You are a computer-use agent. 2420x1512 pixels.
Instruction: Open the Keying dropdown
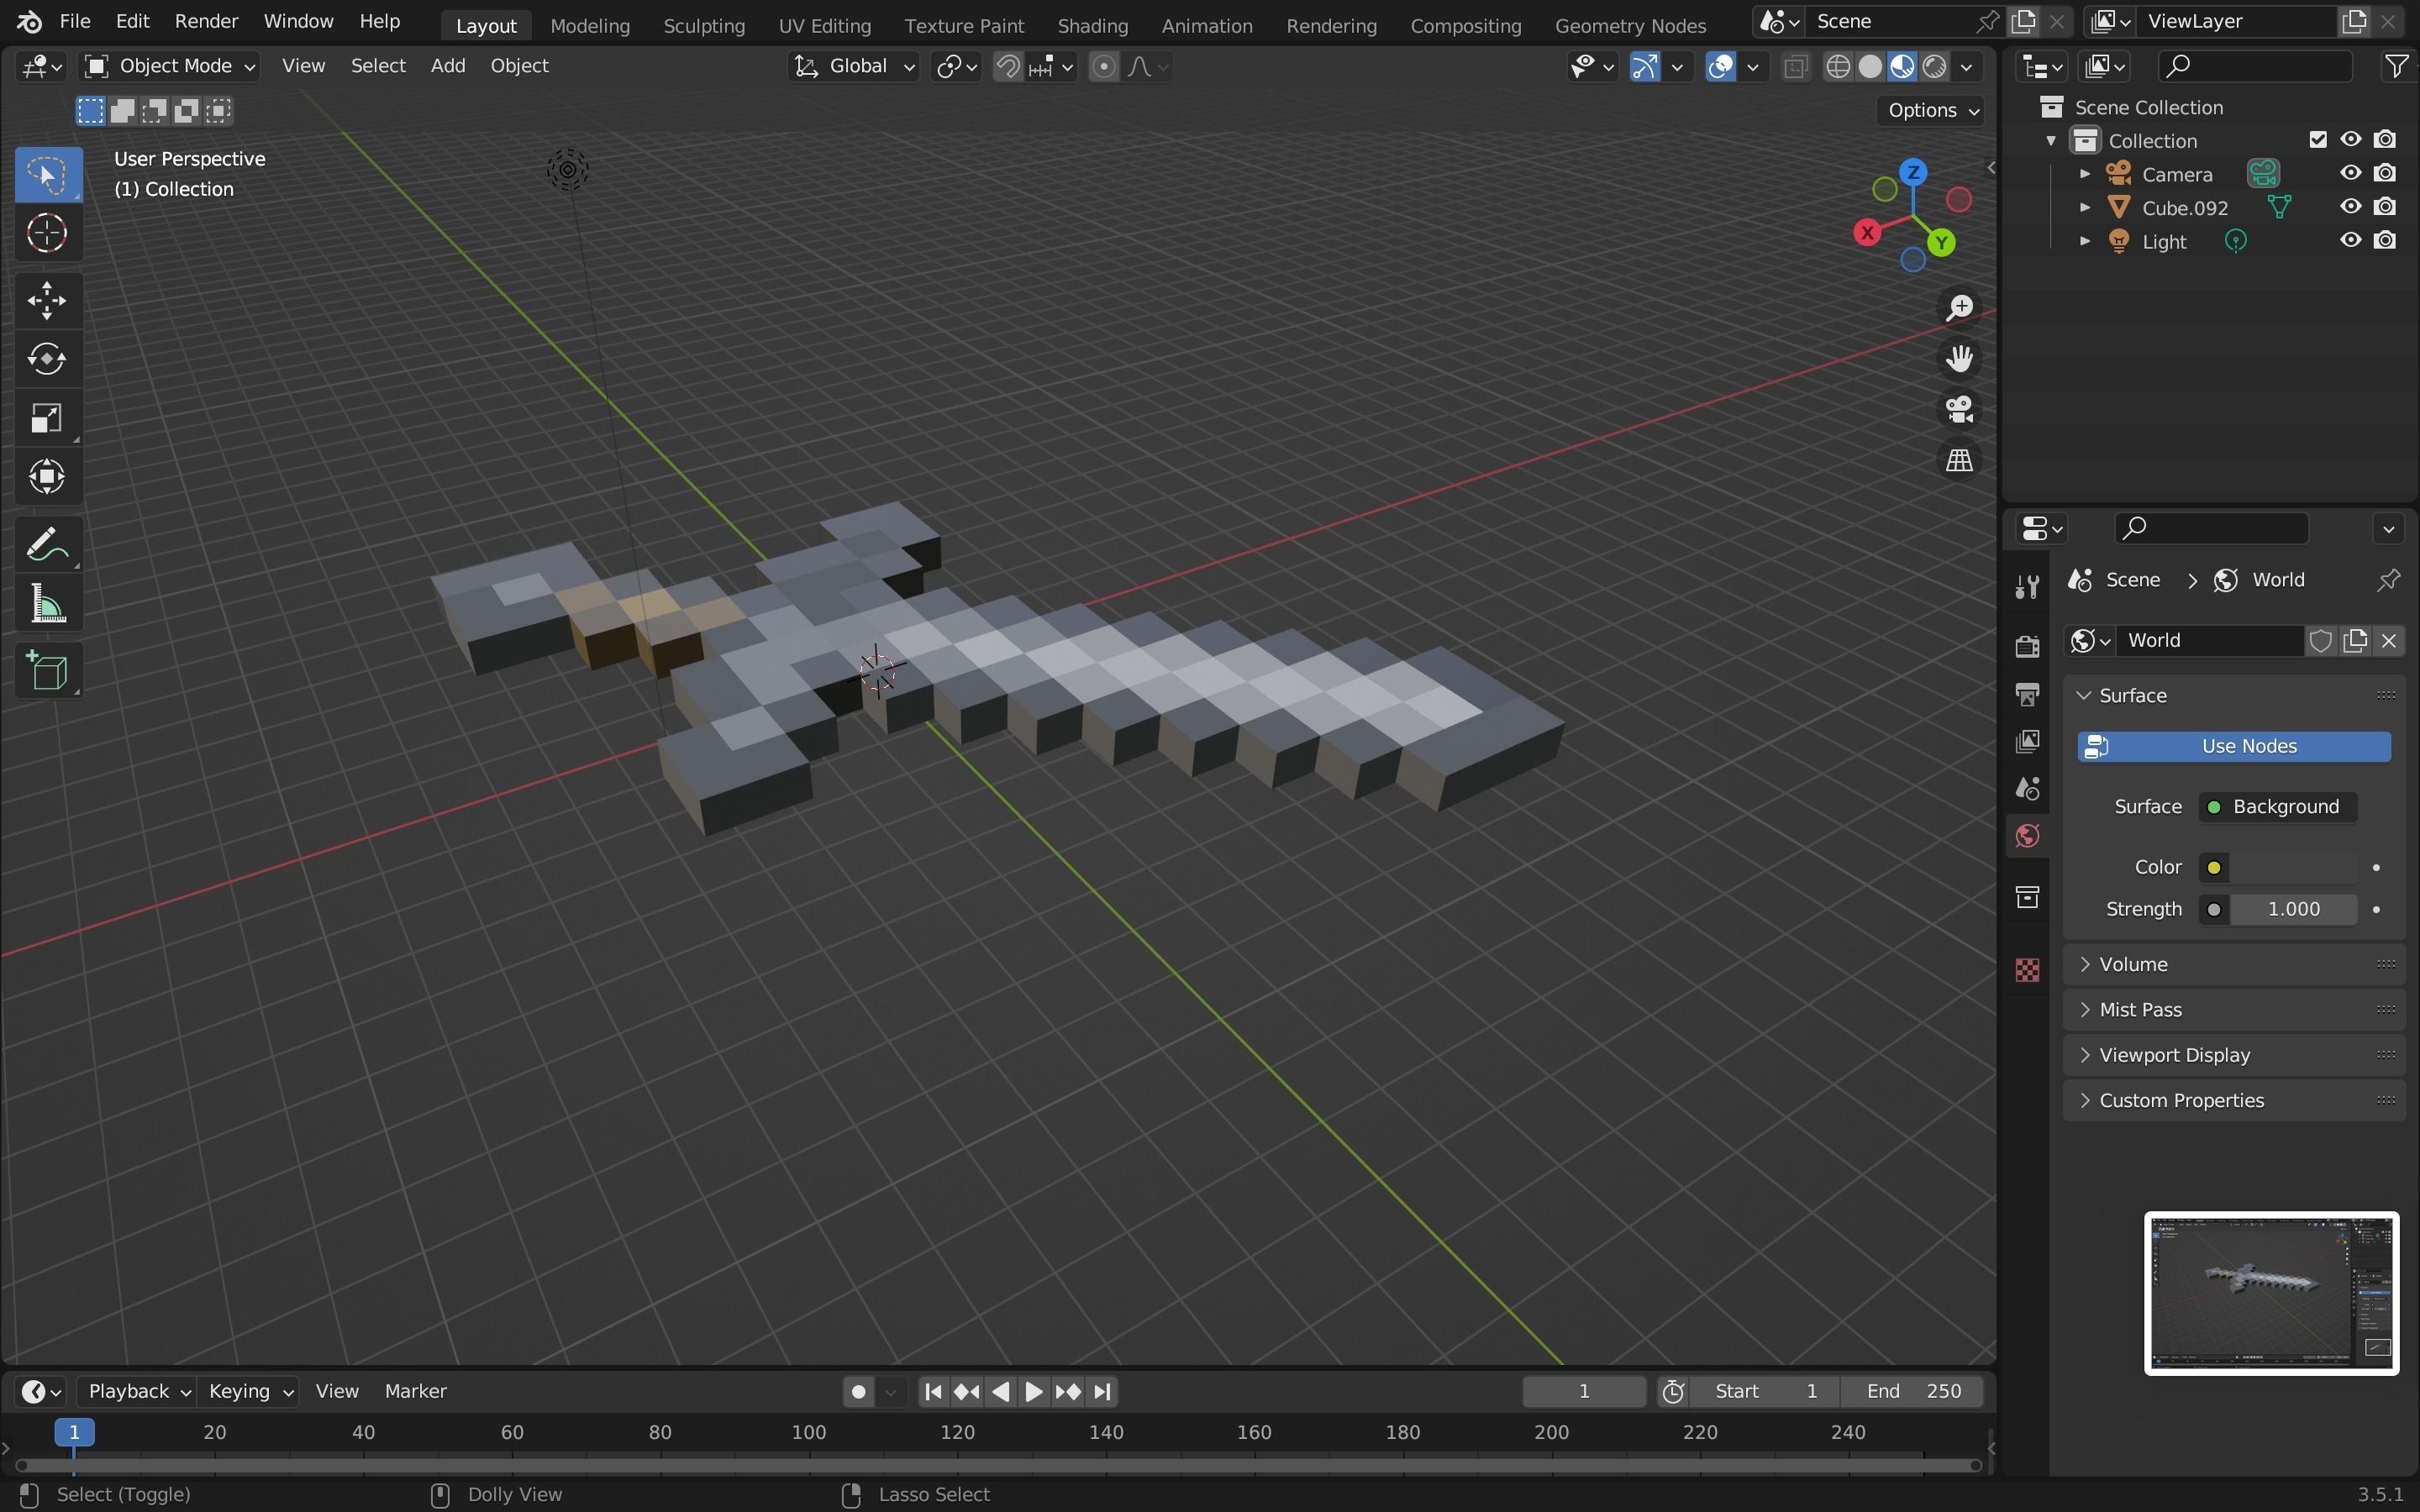click(249, 1392)
